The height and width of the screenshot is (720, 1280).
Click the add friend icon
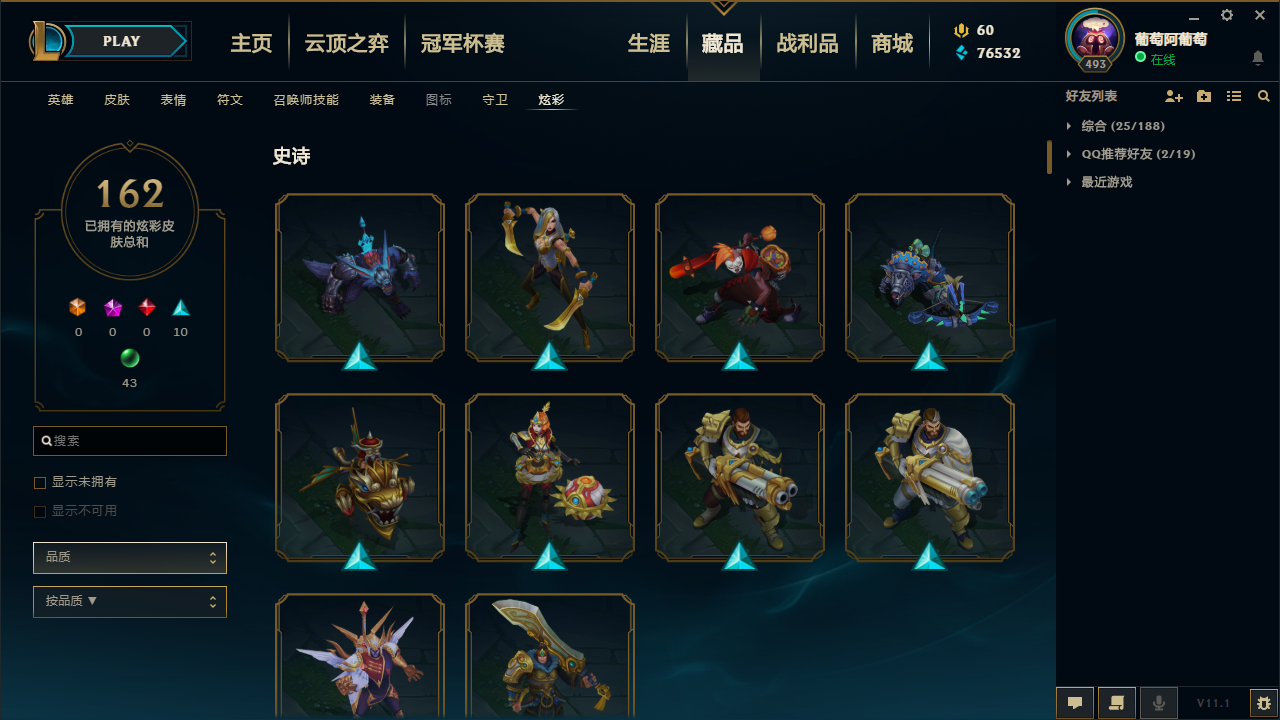point(1174,96)
